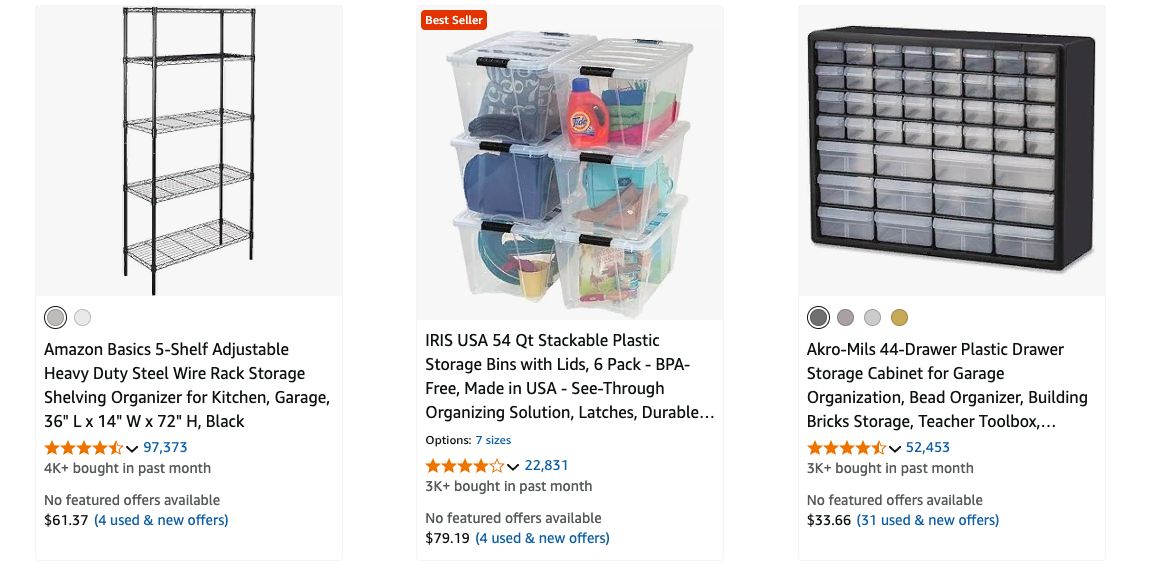Open the 97,373 reviews link

165,448
